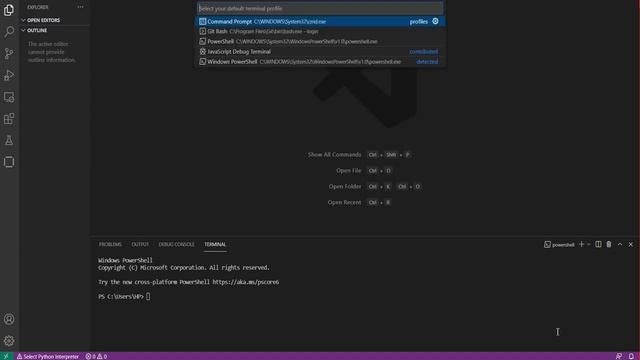Click the Explorer more actions ellipsis
The height and width of the screenshot is (360, 640).
80,7
